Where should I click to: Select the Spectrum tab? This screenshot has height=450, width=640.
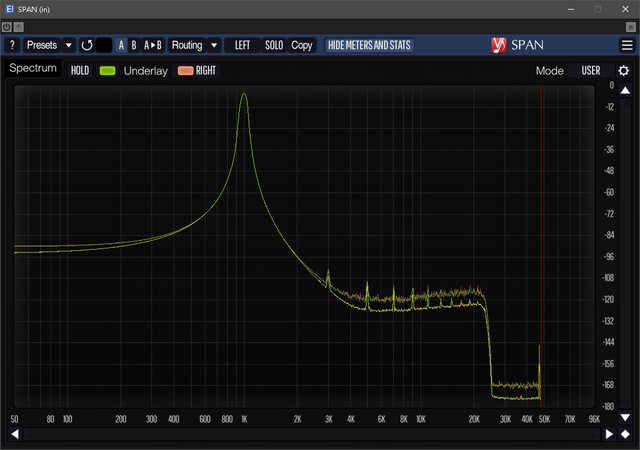(x=33, y=69)
